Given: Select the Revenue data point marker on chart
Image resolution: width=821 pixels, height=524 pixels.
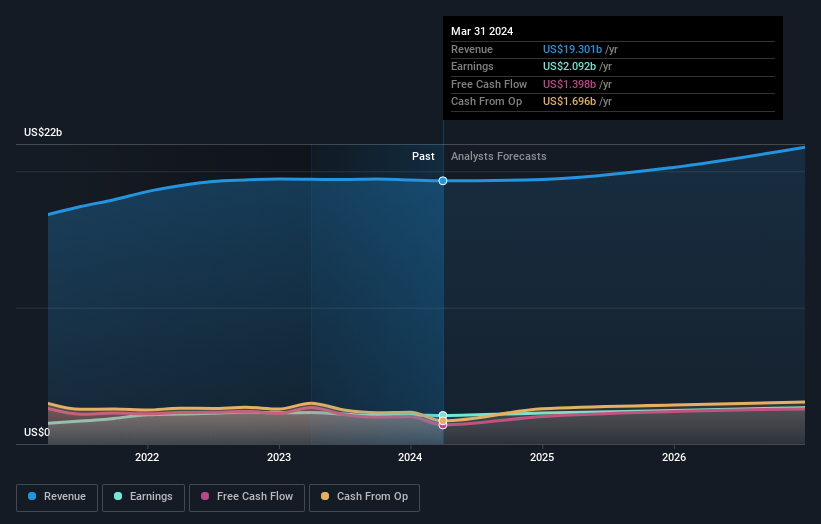Looking at the screenshot, I should point(443,181).
